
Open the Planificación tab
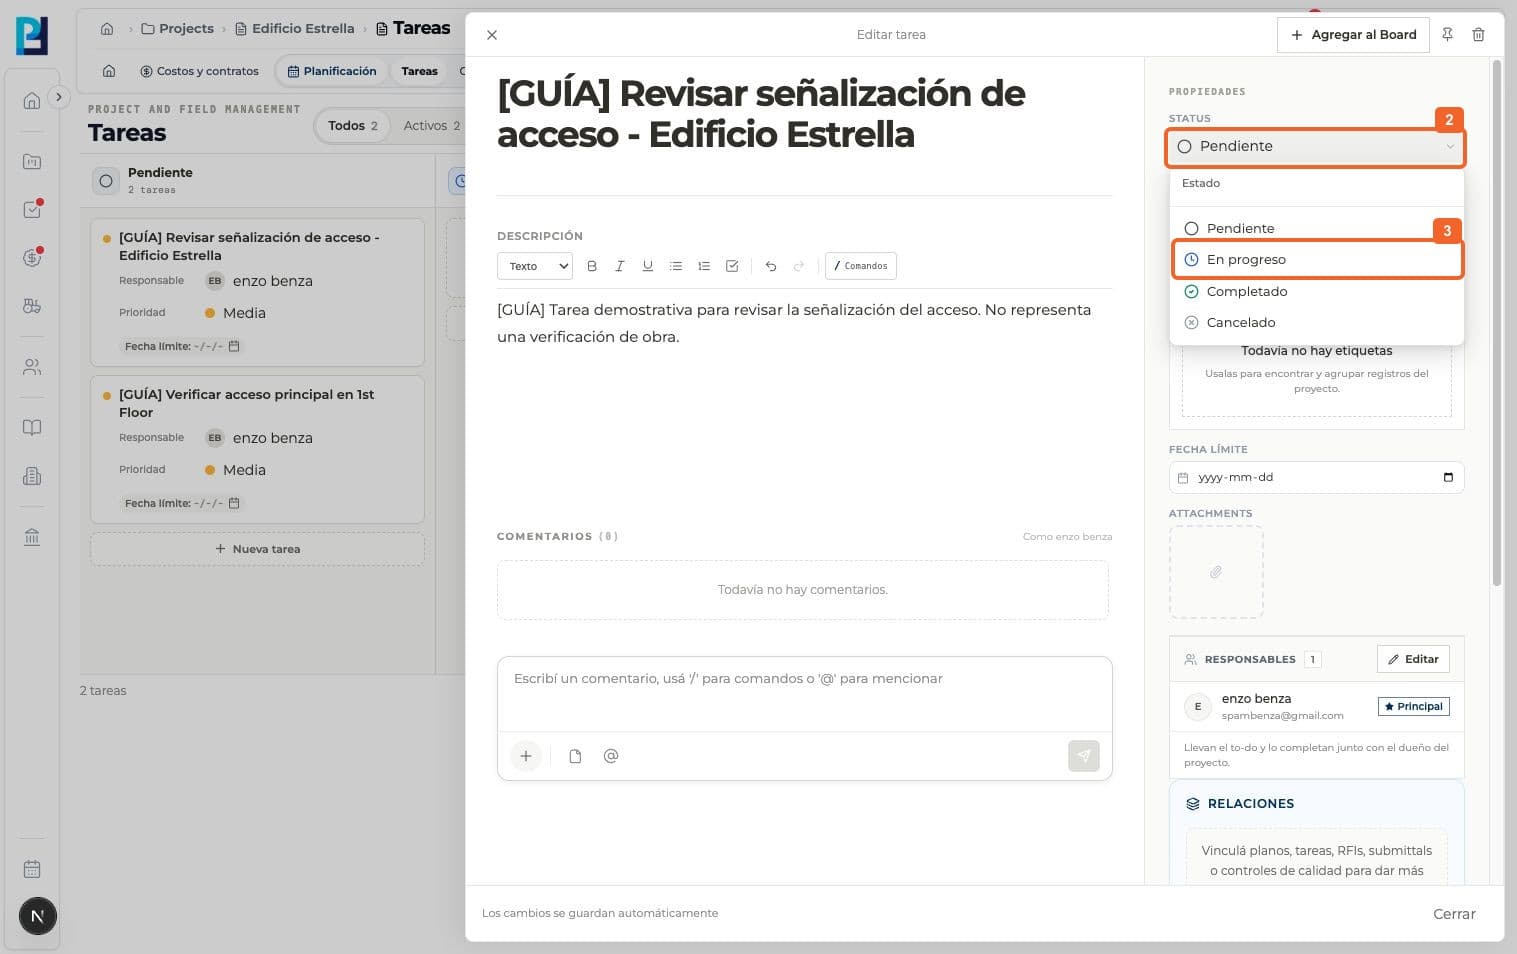[x=332, y=71]
